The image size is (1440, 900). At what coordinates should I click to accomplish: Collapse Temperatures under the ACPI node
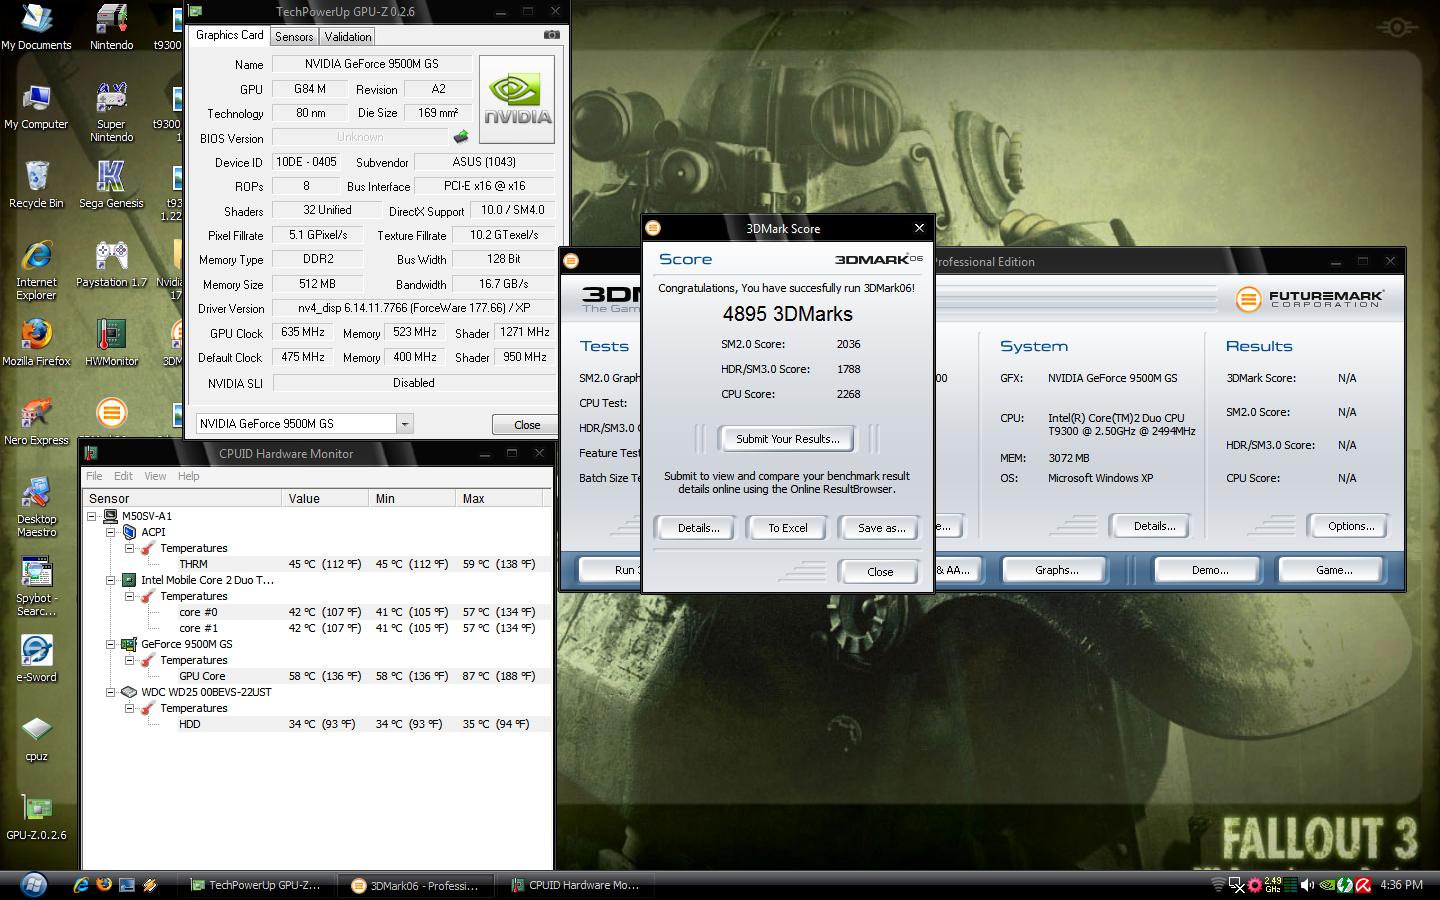coord(129,548)
